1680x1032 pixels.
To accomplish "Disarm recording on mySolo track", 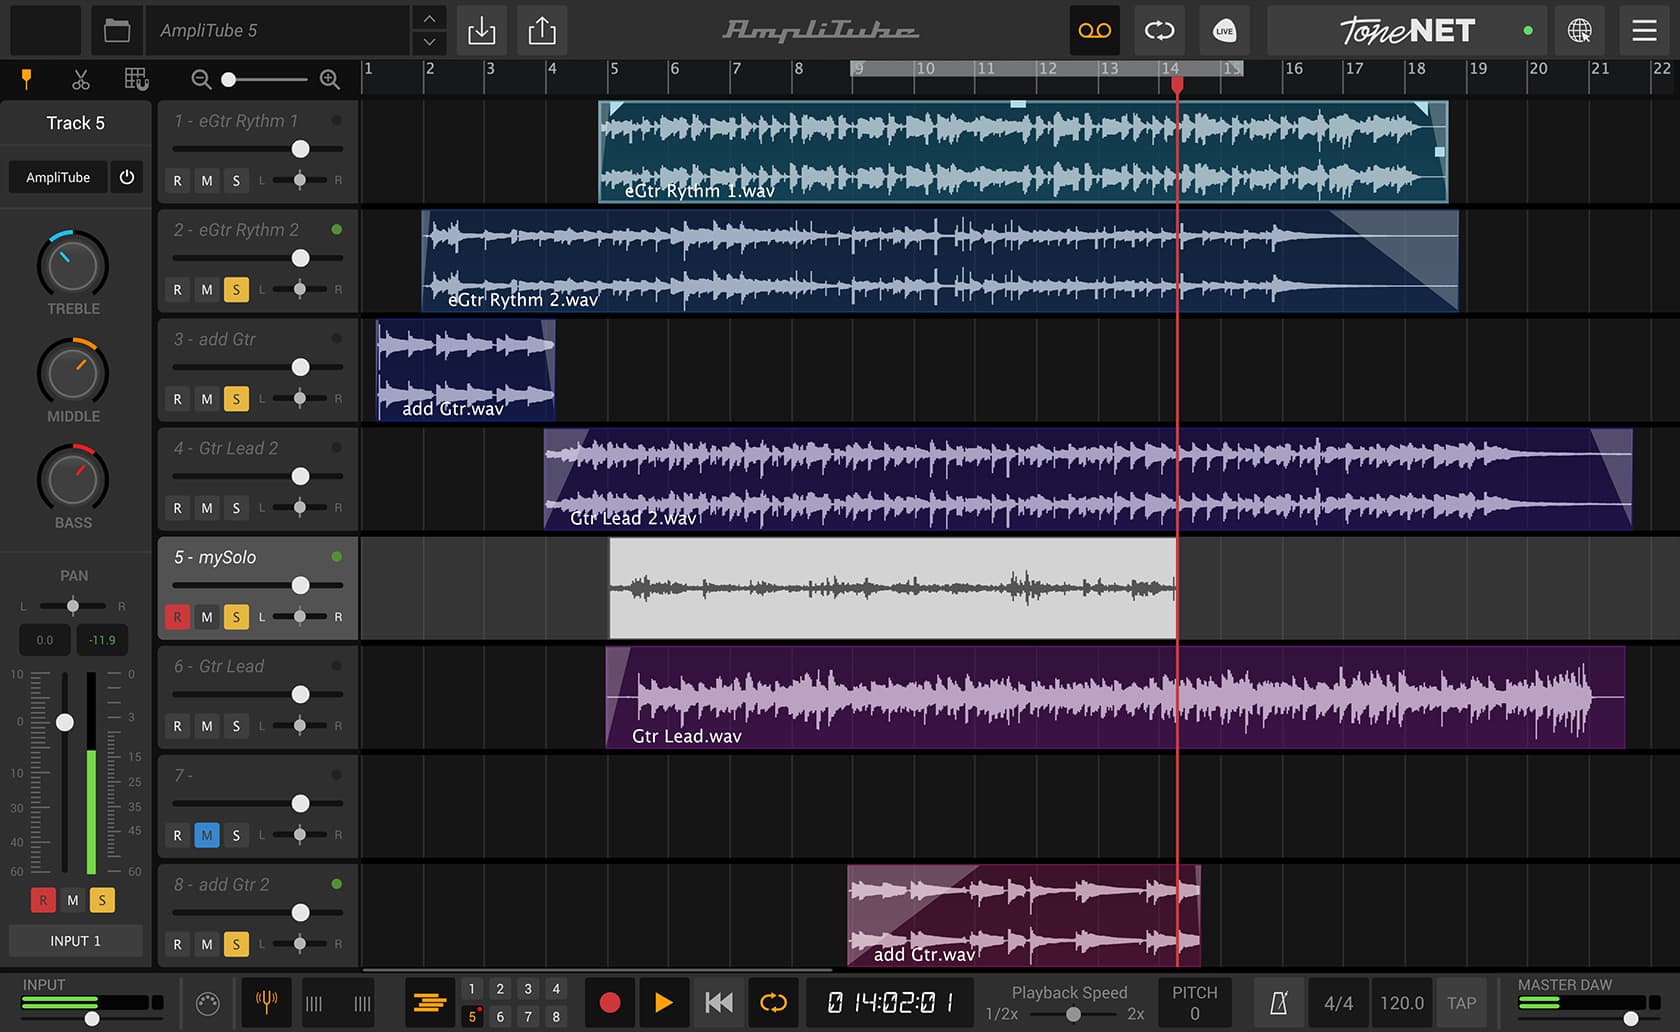I will [177, 617].
